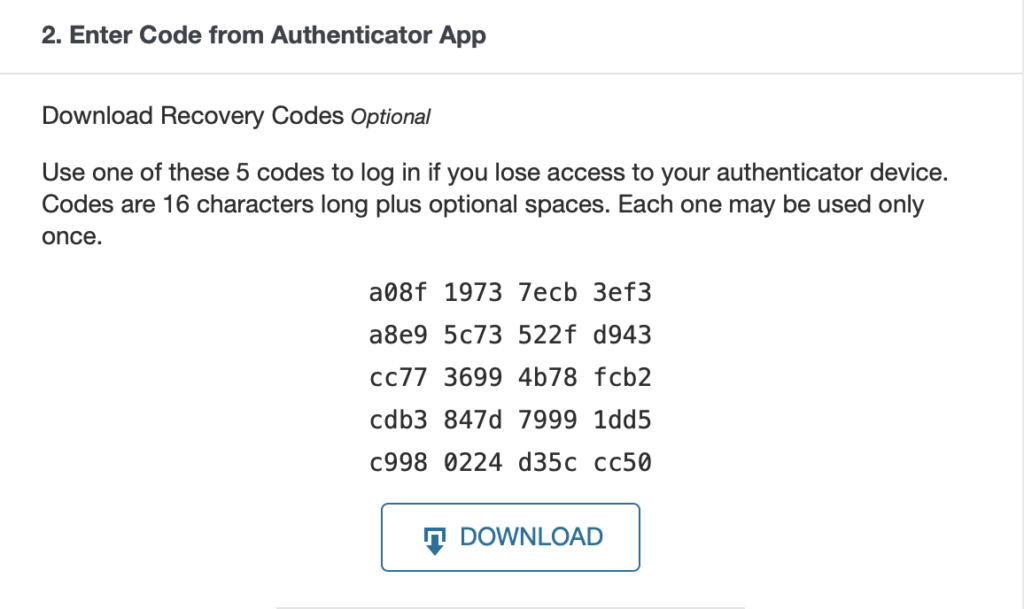This screenshot has width=1024, height=609.
Task: Click the divider line below the heading
Action: tap(512, 72)
